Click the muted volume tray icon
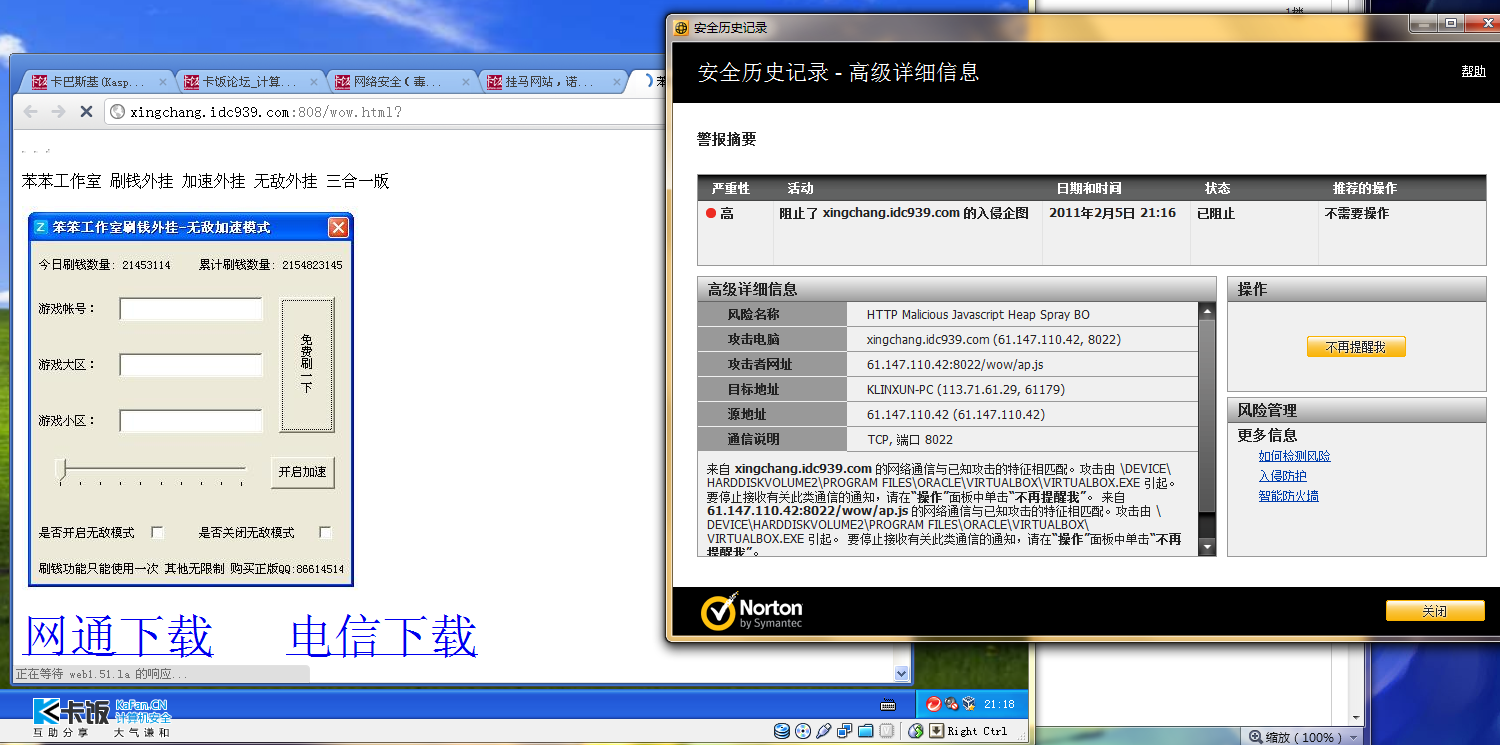The height and width of the screenshot is (745, 1500). pos(951,704)
